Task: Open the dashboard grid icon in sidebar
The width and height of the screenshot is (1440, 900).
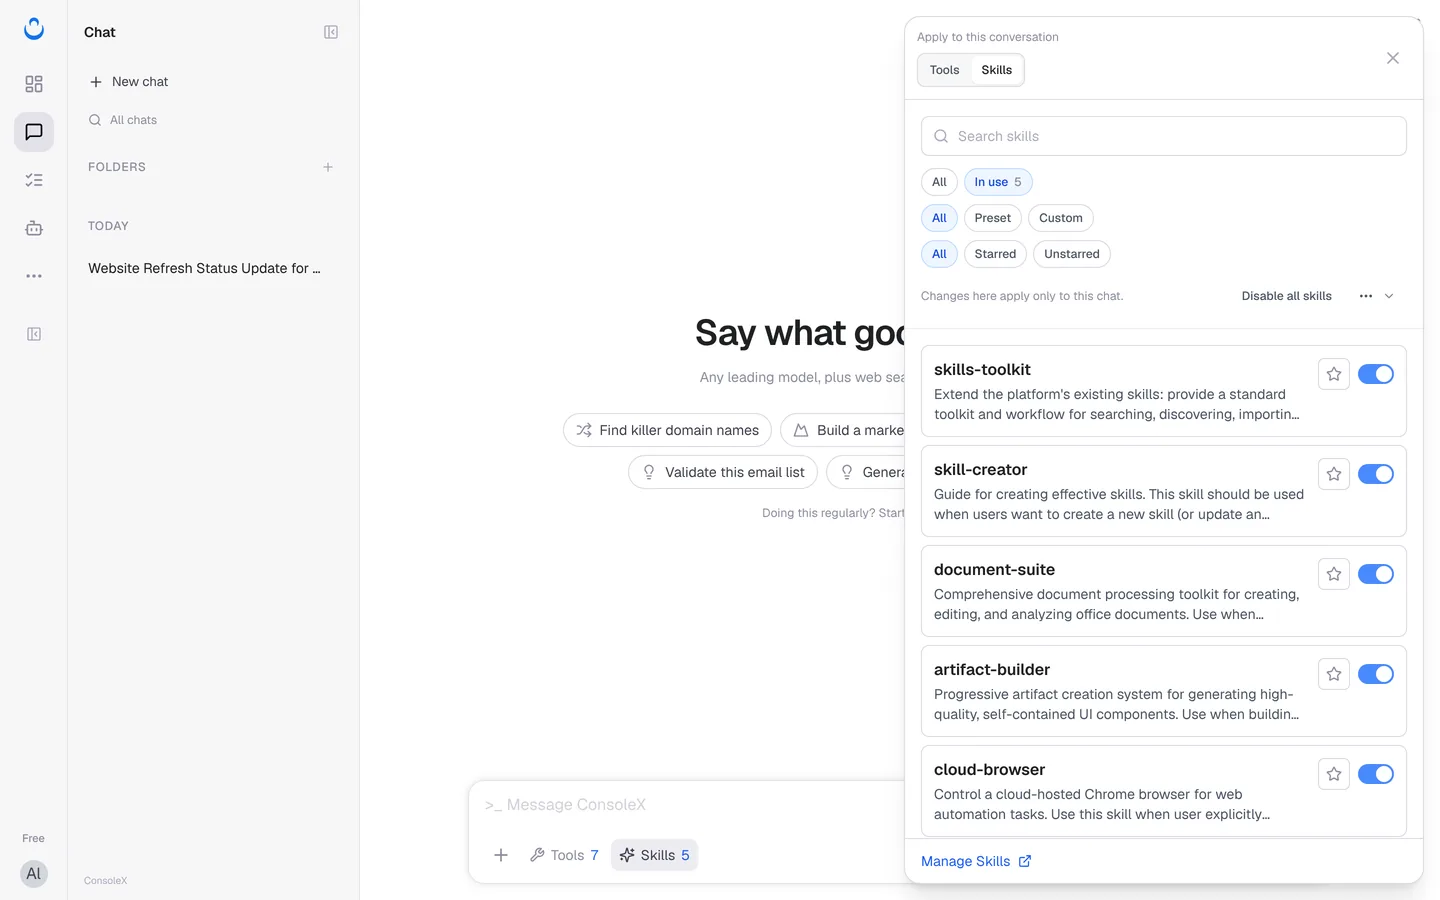Action: click(x=34, y=84)
